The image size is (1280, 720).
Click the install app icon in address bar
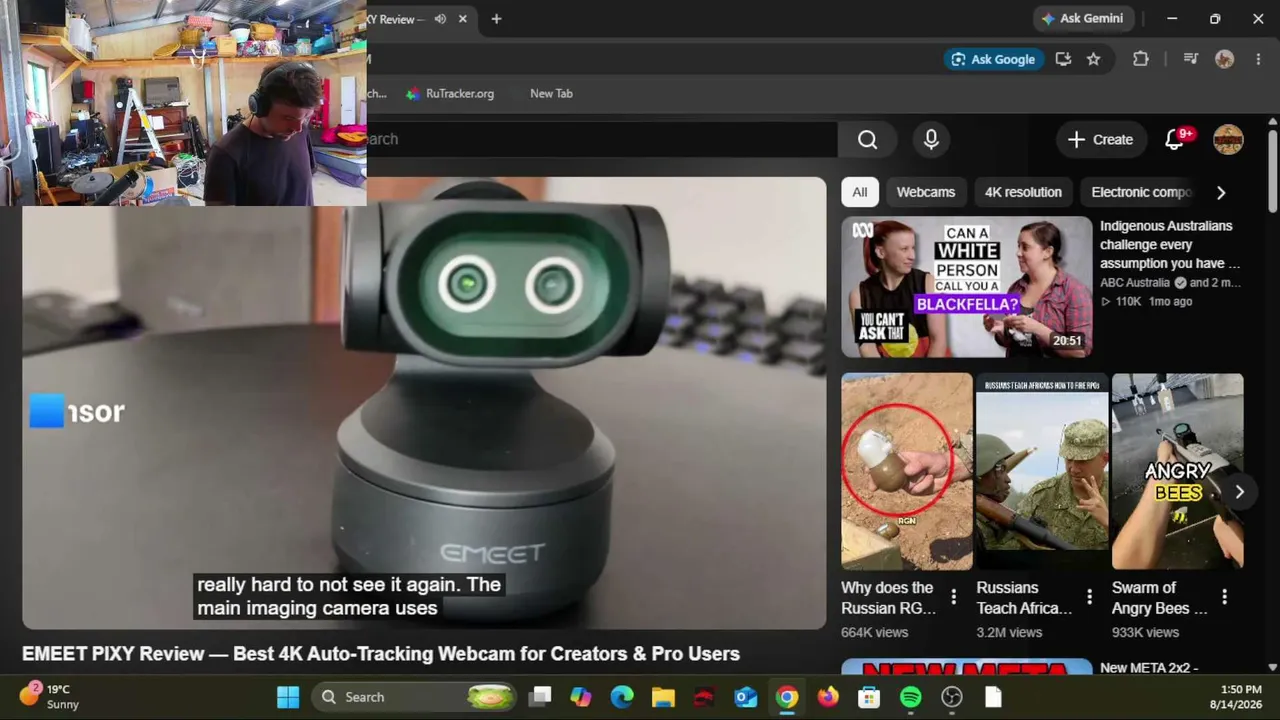coord(1063,59)
